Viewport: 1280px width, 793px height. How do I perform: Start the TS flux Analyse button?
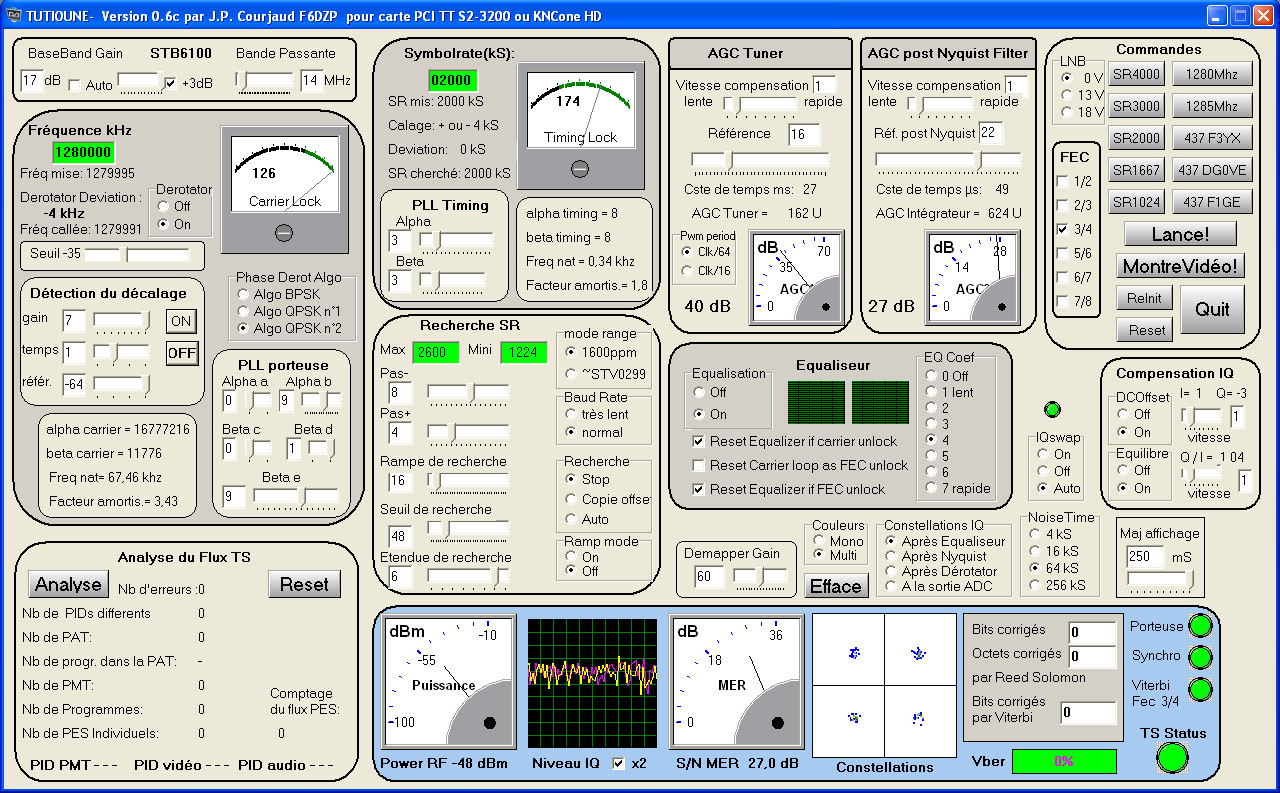coord(68,585)
